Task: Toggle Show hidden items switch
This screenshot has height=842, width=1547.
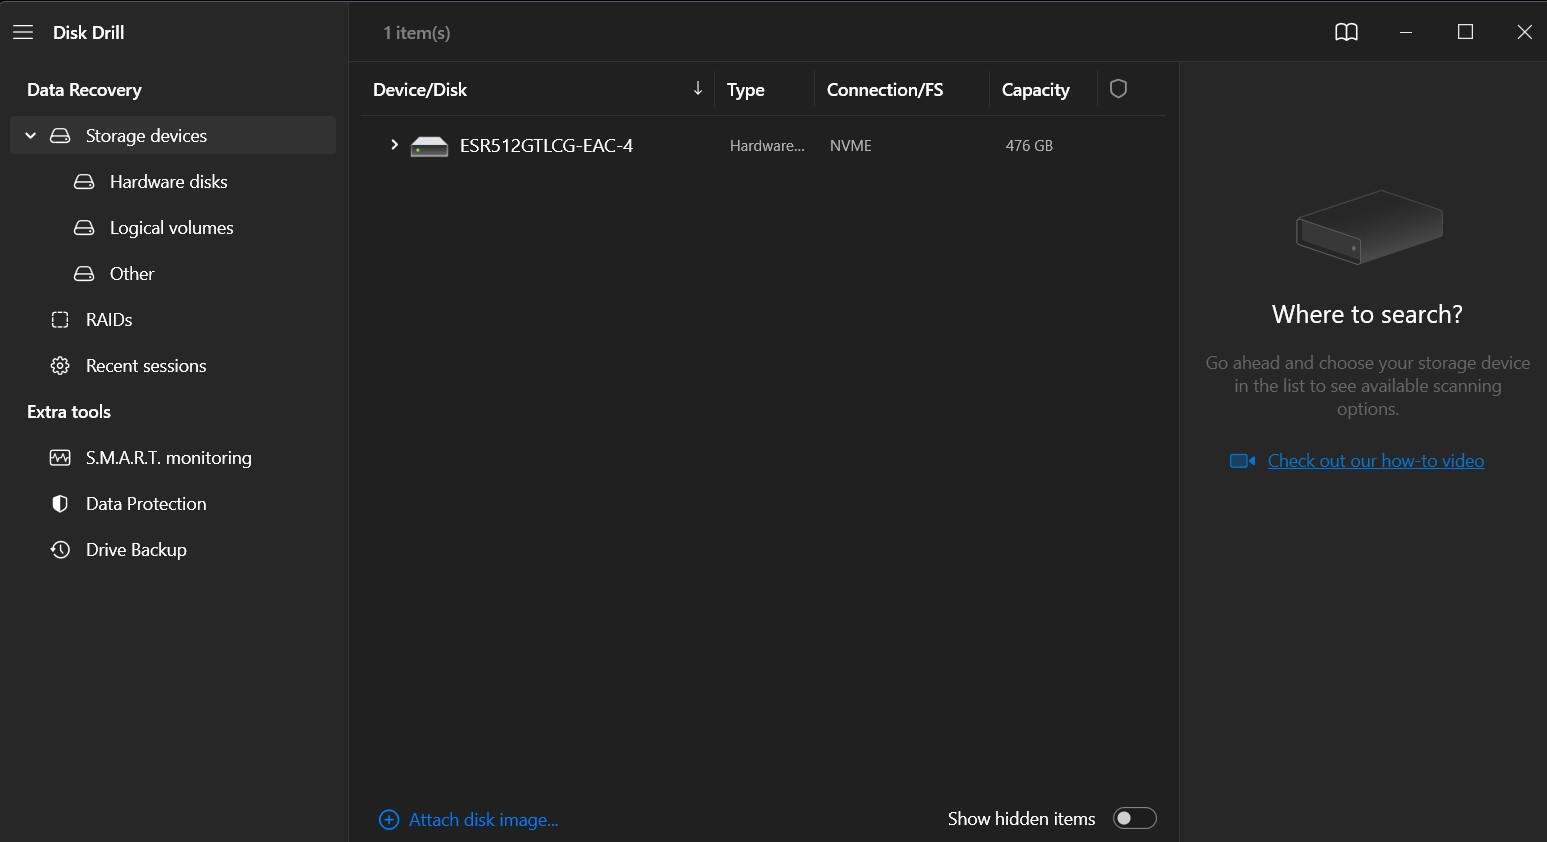Action: [1134, 818]
